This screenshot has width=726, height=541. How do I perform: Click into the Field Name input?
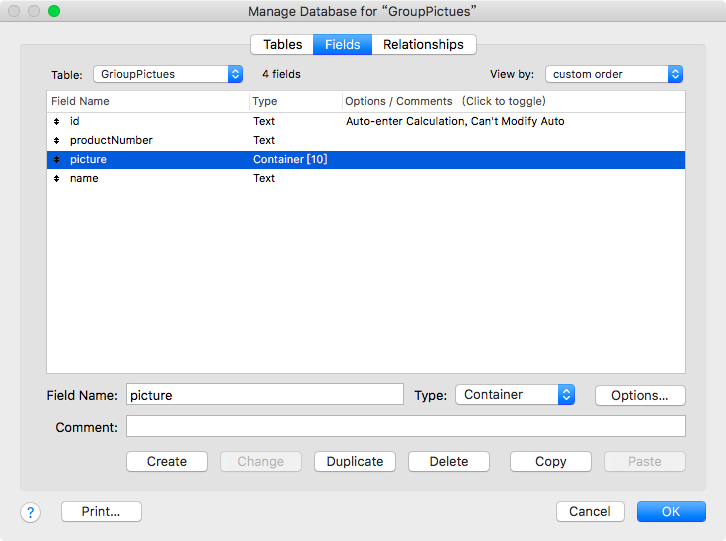[265, 395]
